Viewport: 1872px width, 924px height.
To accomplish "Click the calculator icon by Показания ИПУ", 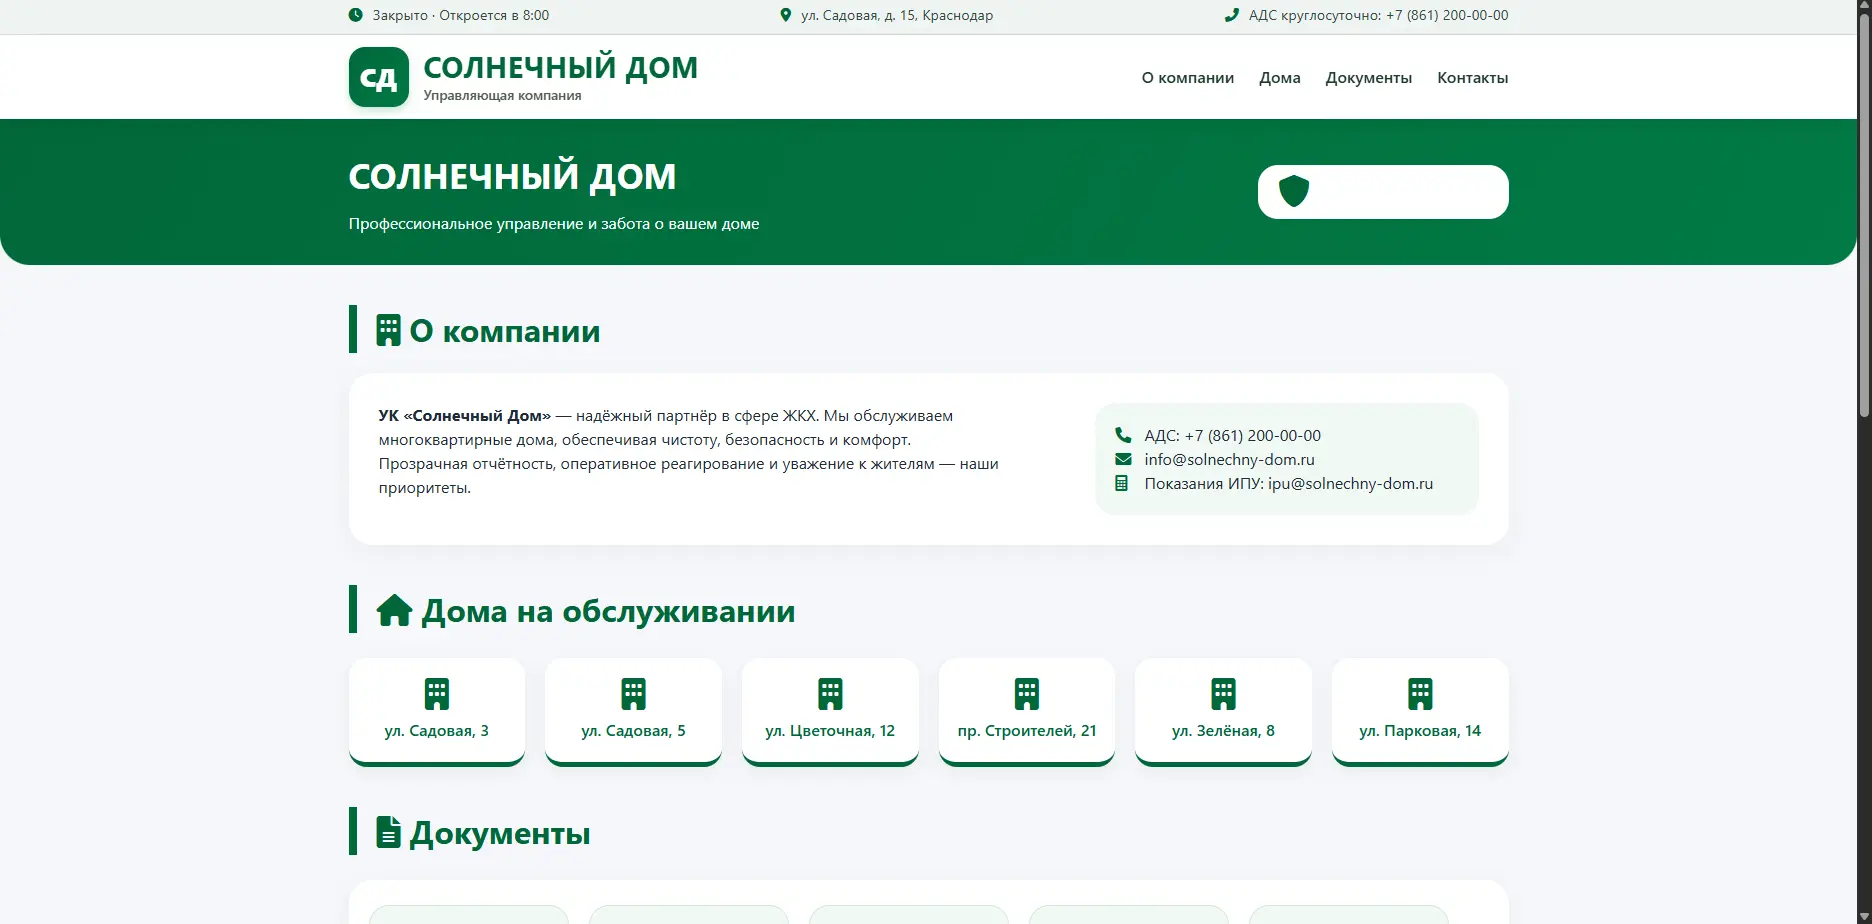I will pyautogui.click(x=1122, y=483).
